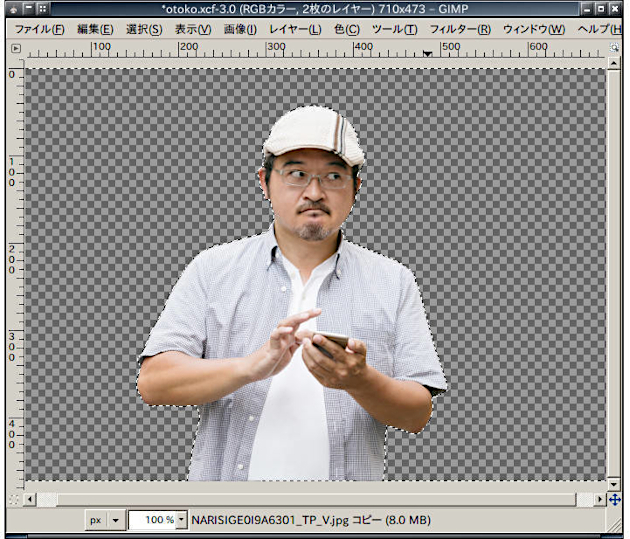
Task: Click the third button at title bar left
Action: tap(43, 8)
